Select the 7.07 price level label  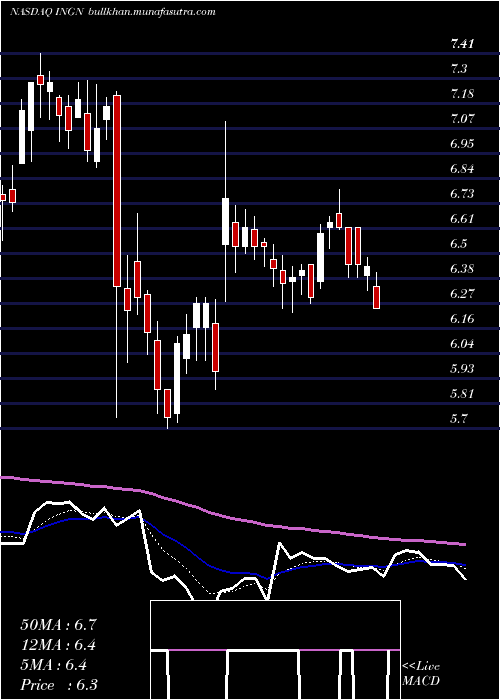462,119
